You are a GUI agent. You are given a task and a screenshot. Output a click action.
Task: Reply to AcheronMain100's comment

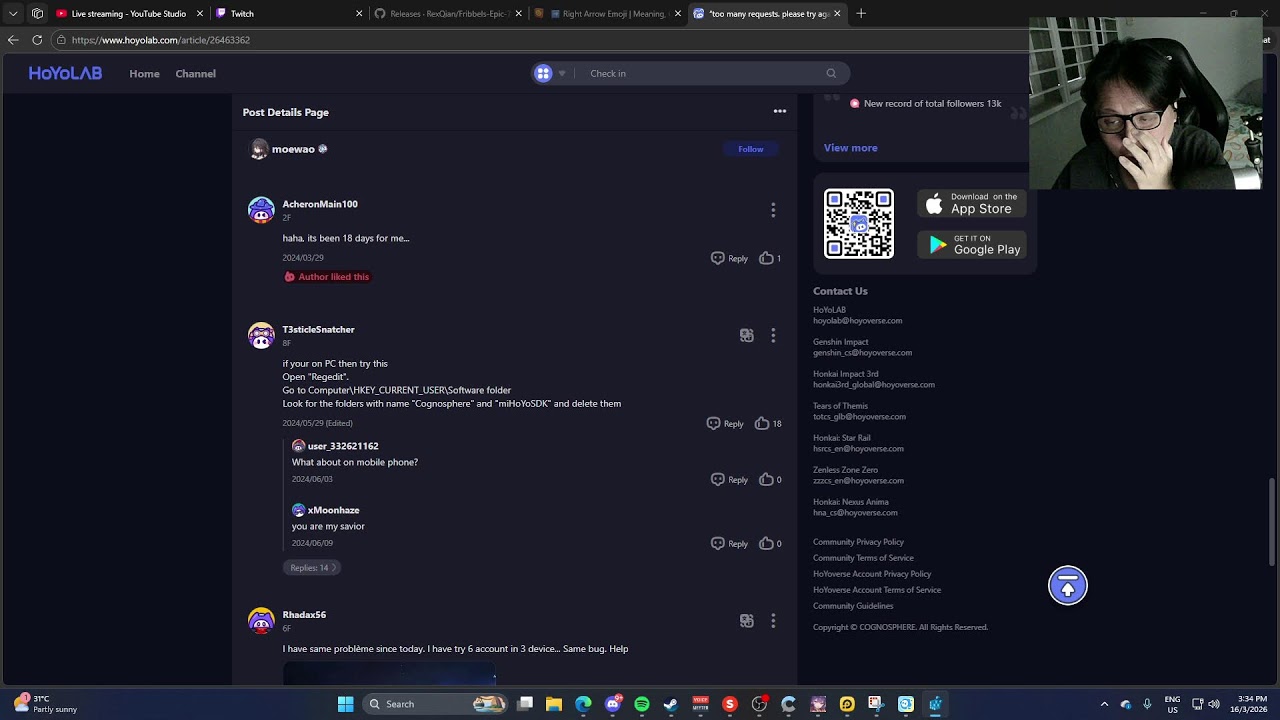729,258
